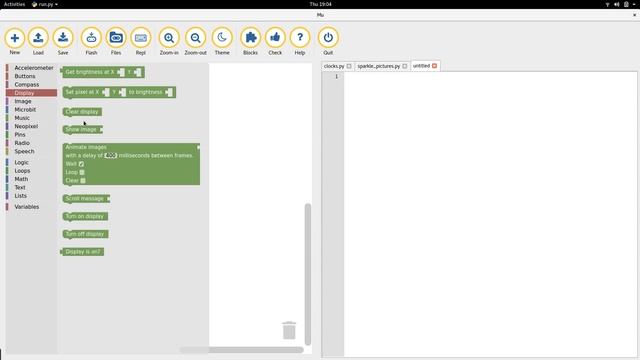The width and height of the screenshot is (640, 360).
Task: Open the Repl toolbar icon
Action: [x=140, y=38]
